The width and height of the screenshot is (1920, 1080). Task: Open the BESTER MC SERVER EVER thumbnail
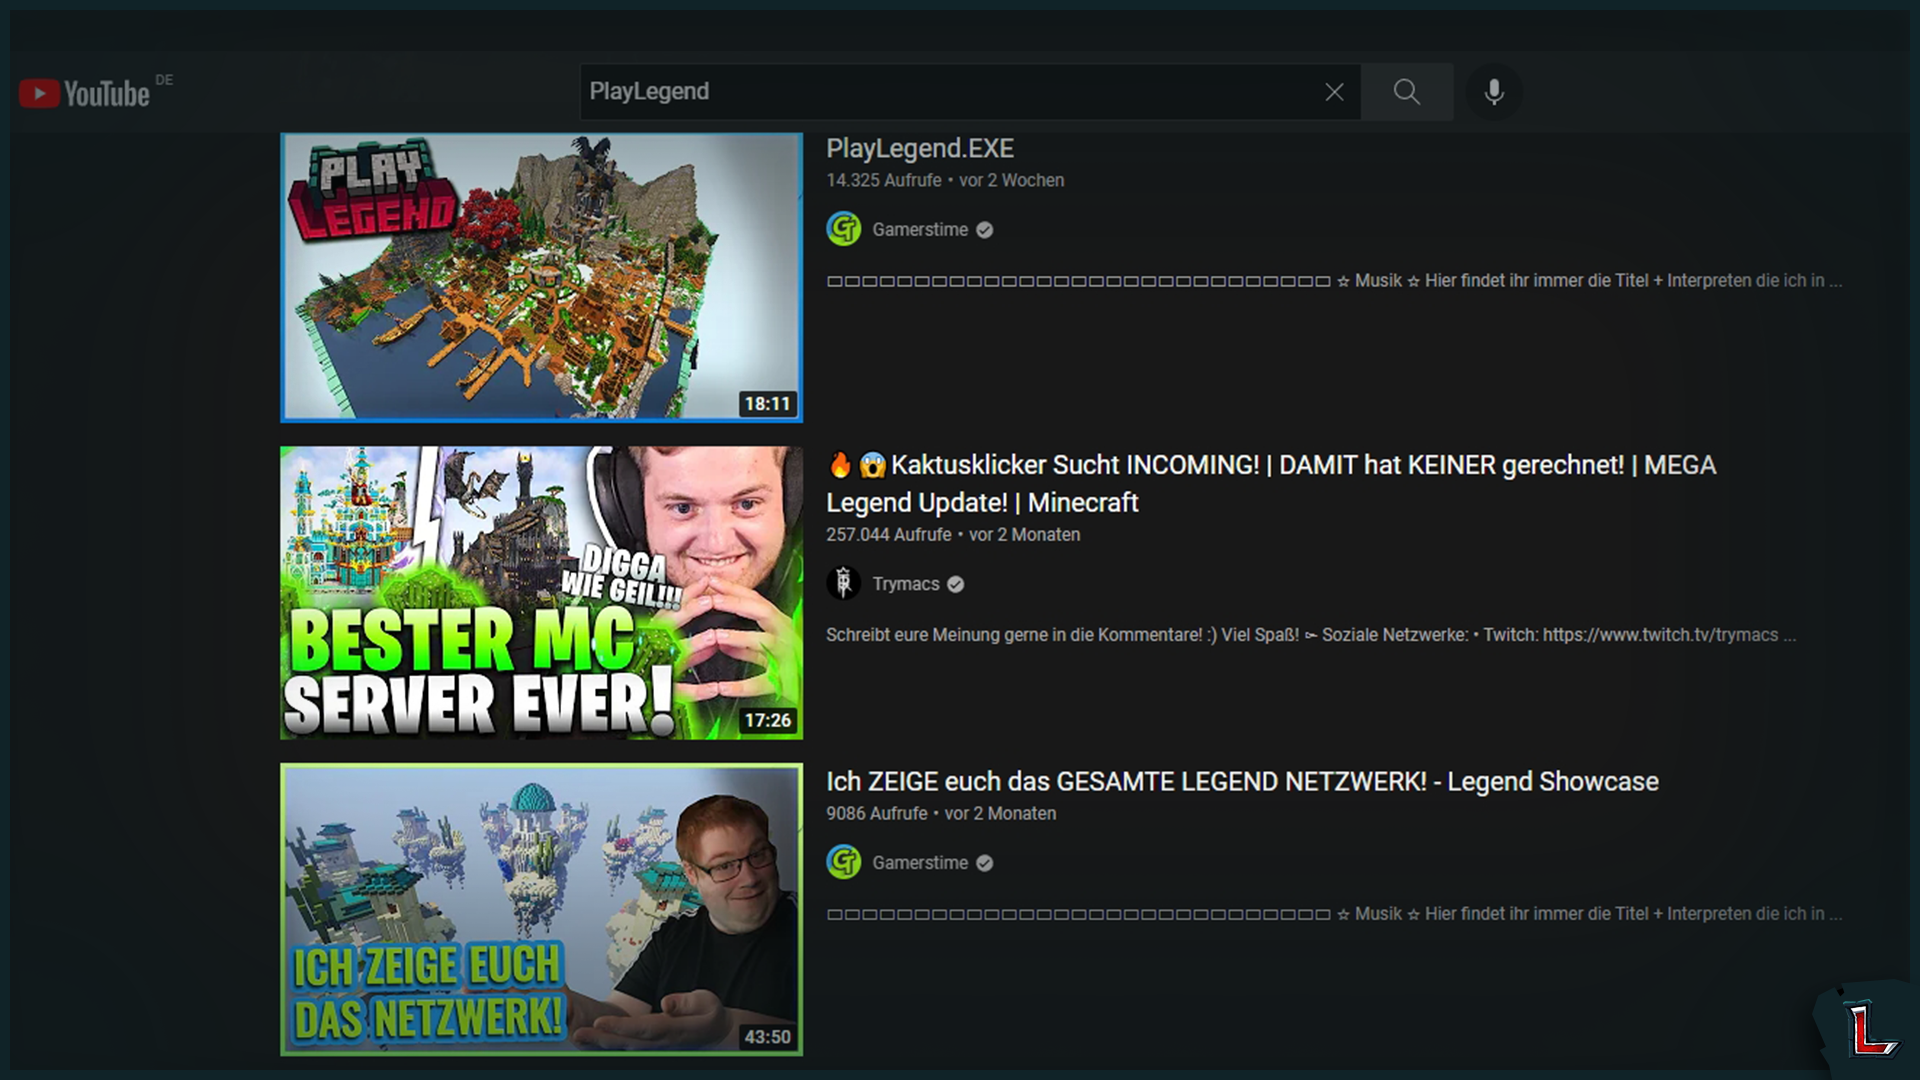tap(541, 593)
